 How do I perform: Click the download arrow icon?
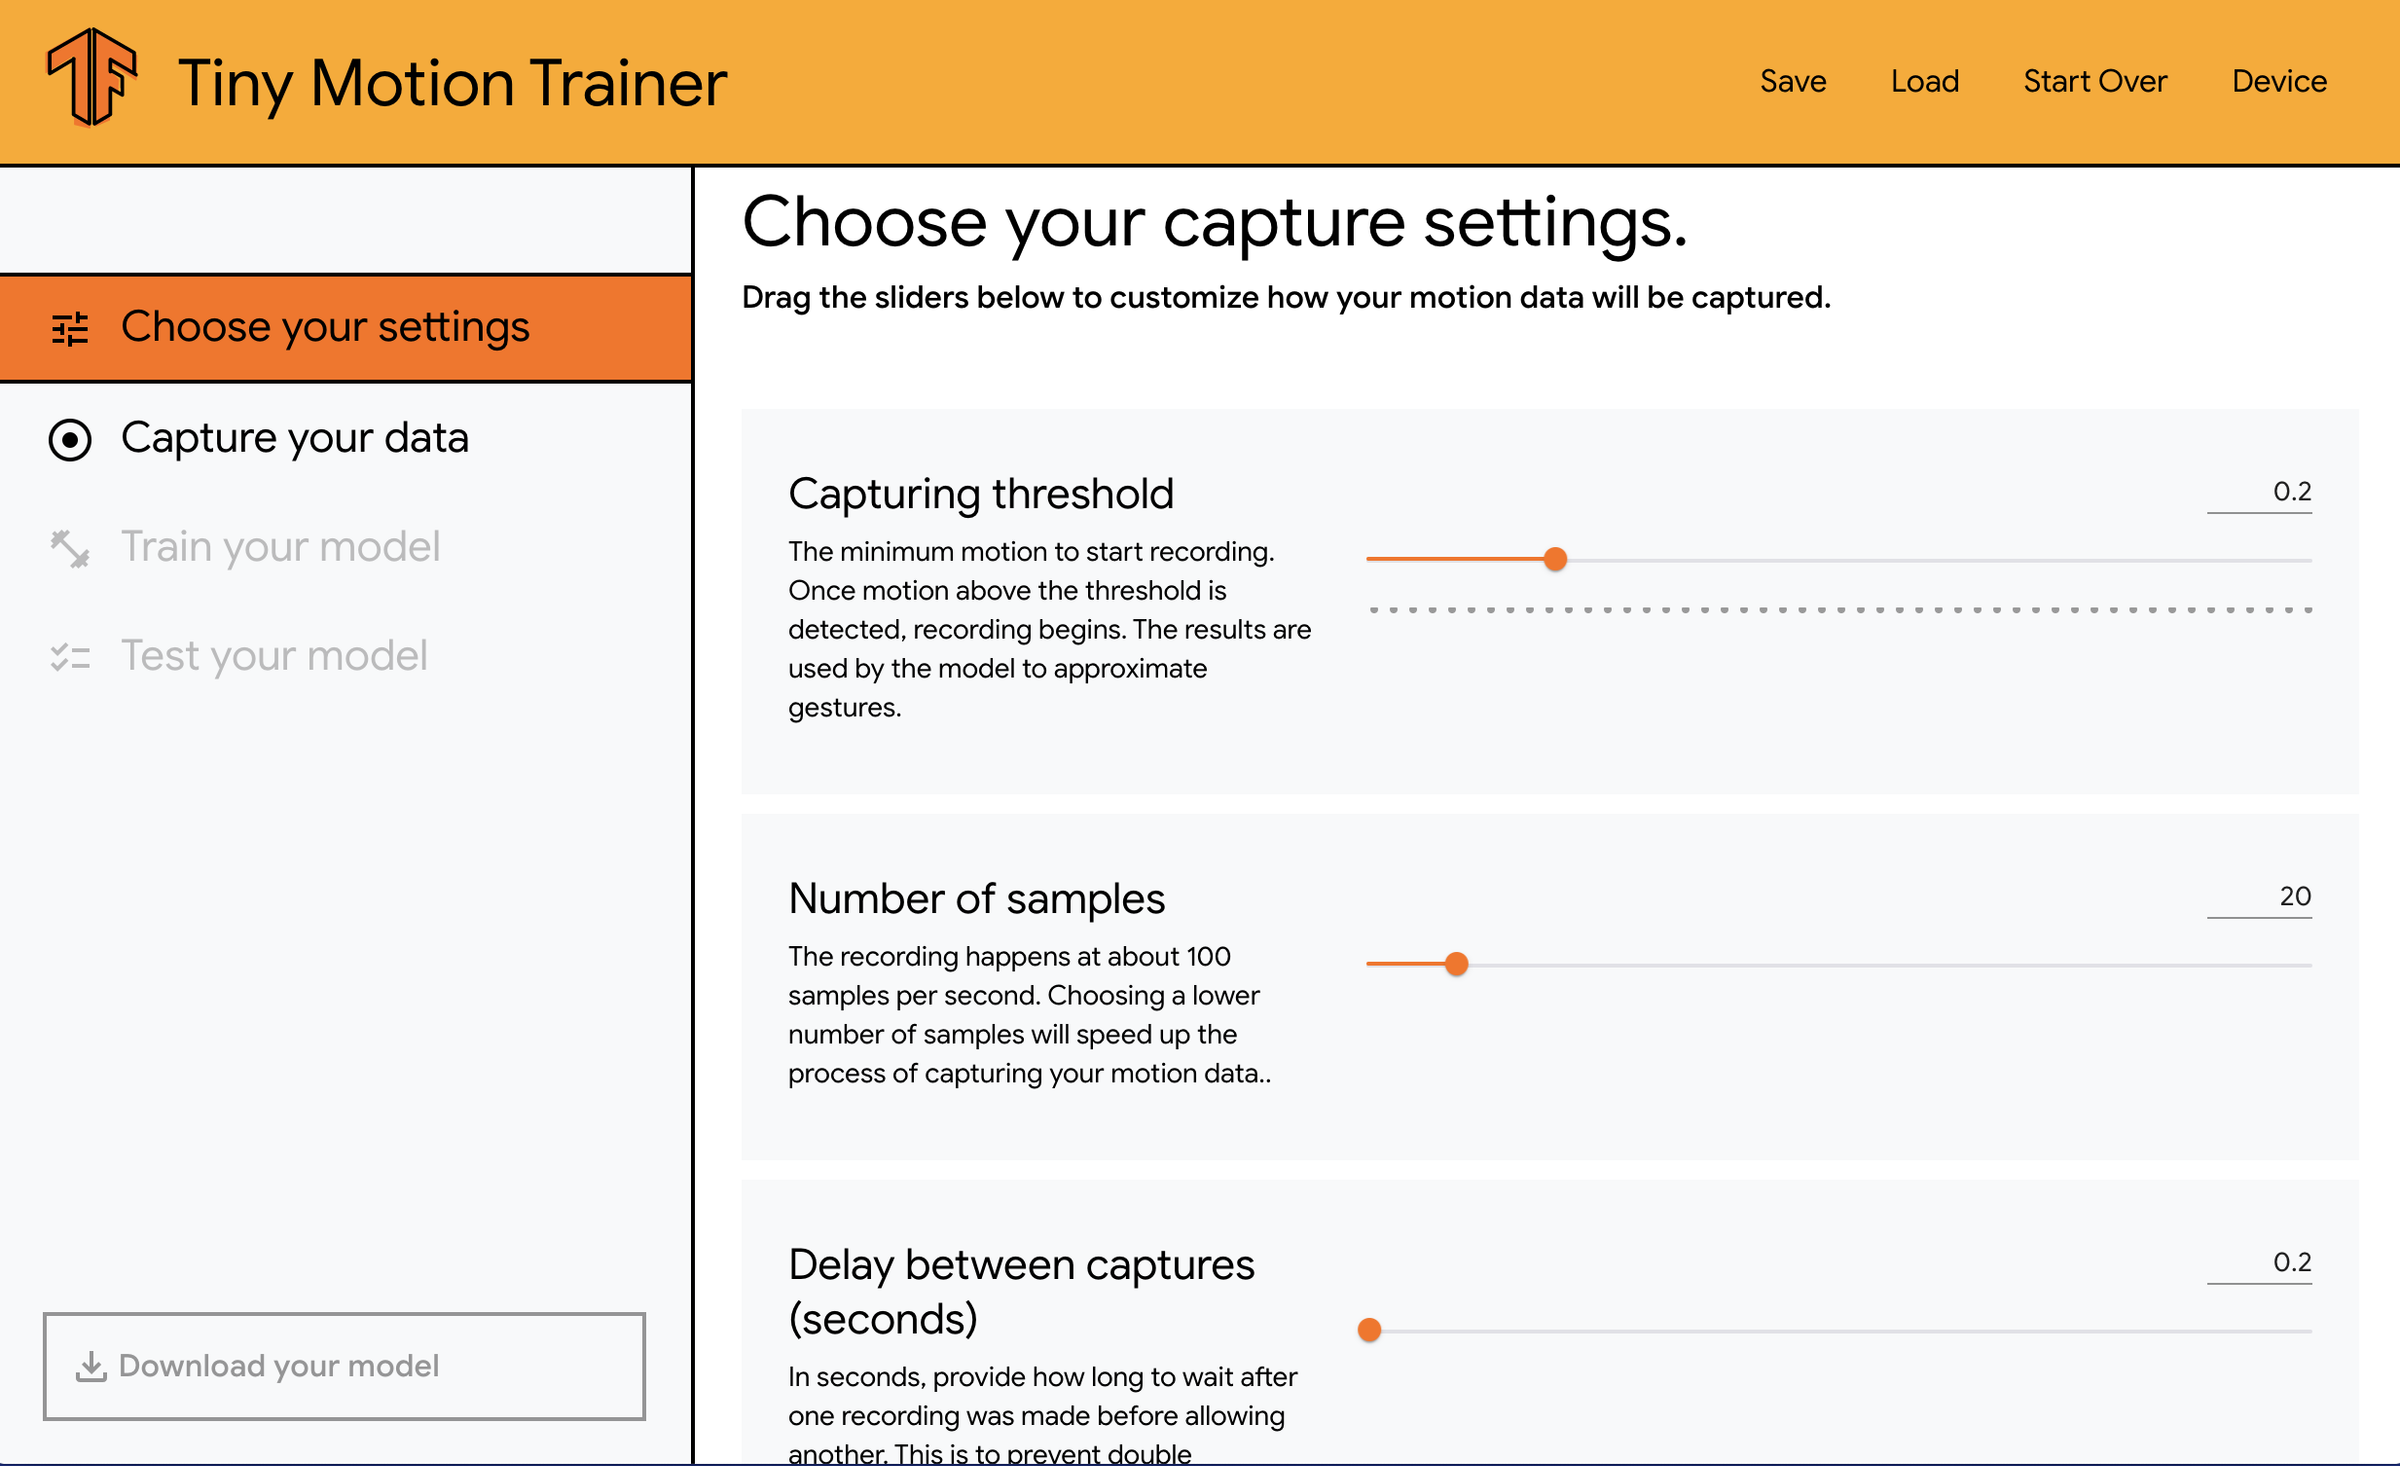click(x=91, y=1366)
